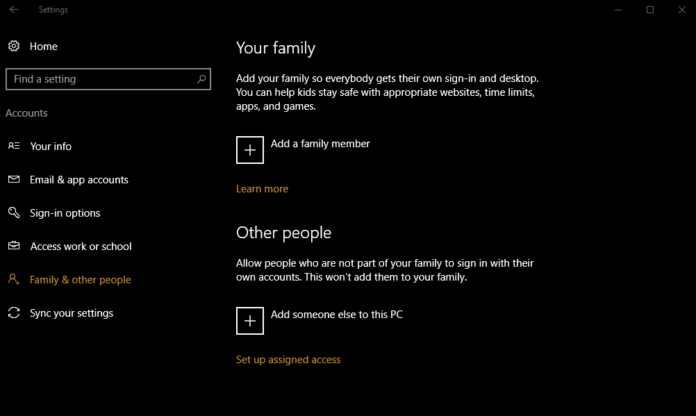
Task: Open Email & app accounts section
Action: click(x=79, y=180)
